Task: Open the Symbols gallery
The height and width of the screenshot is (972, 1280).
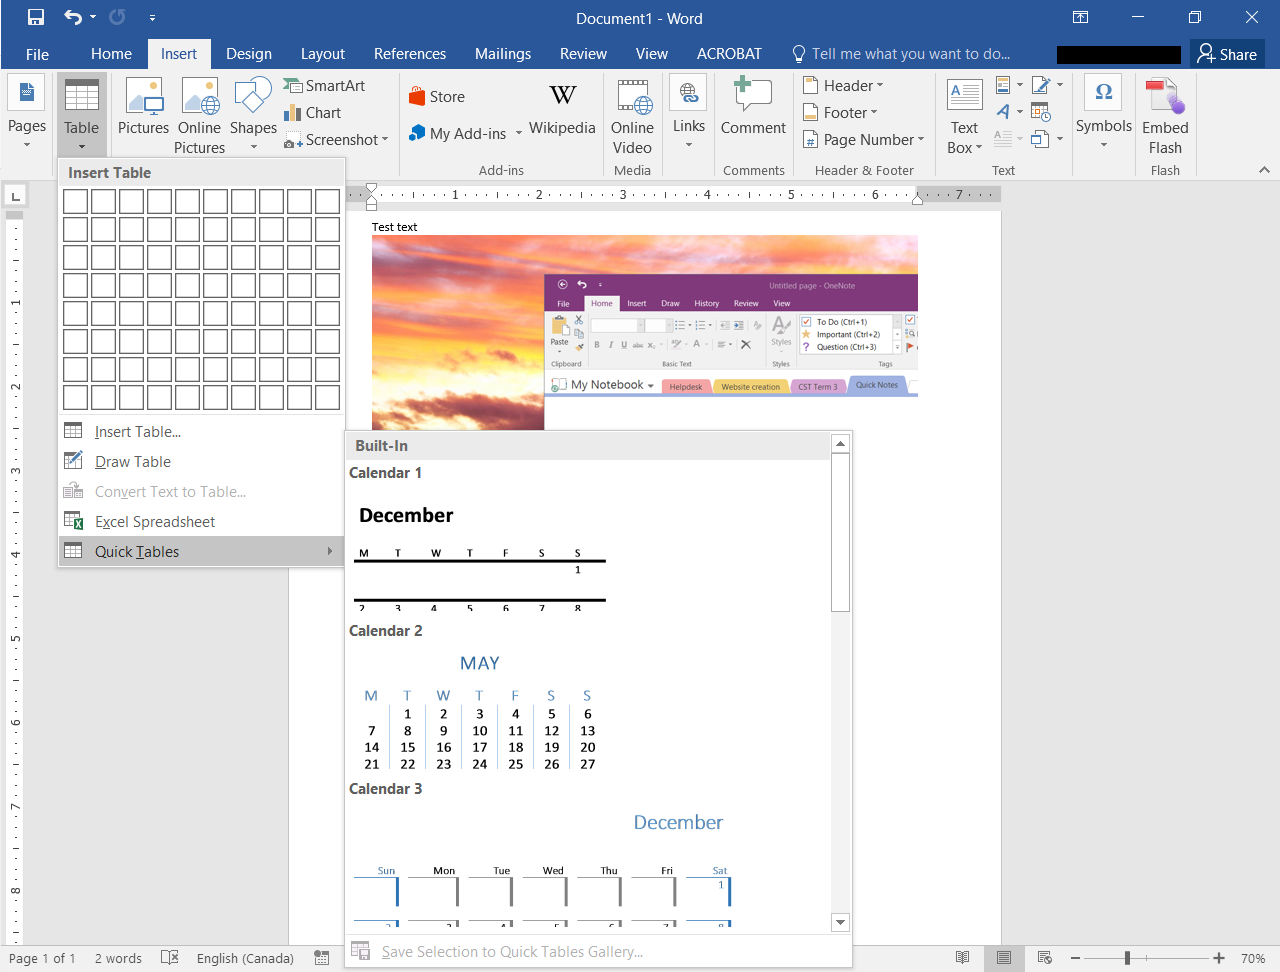Action: tap(1103, 112)
